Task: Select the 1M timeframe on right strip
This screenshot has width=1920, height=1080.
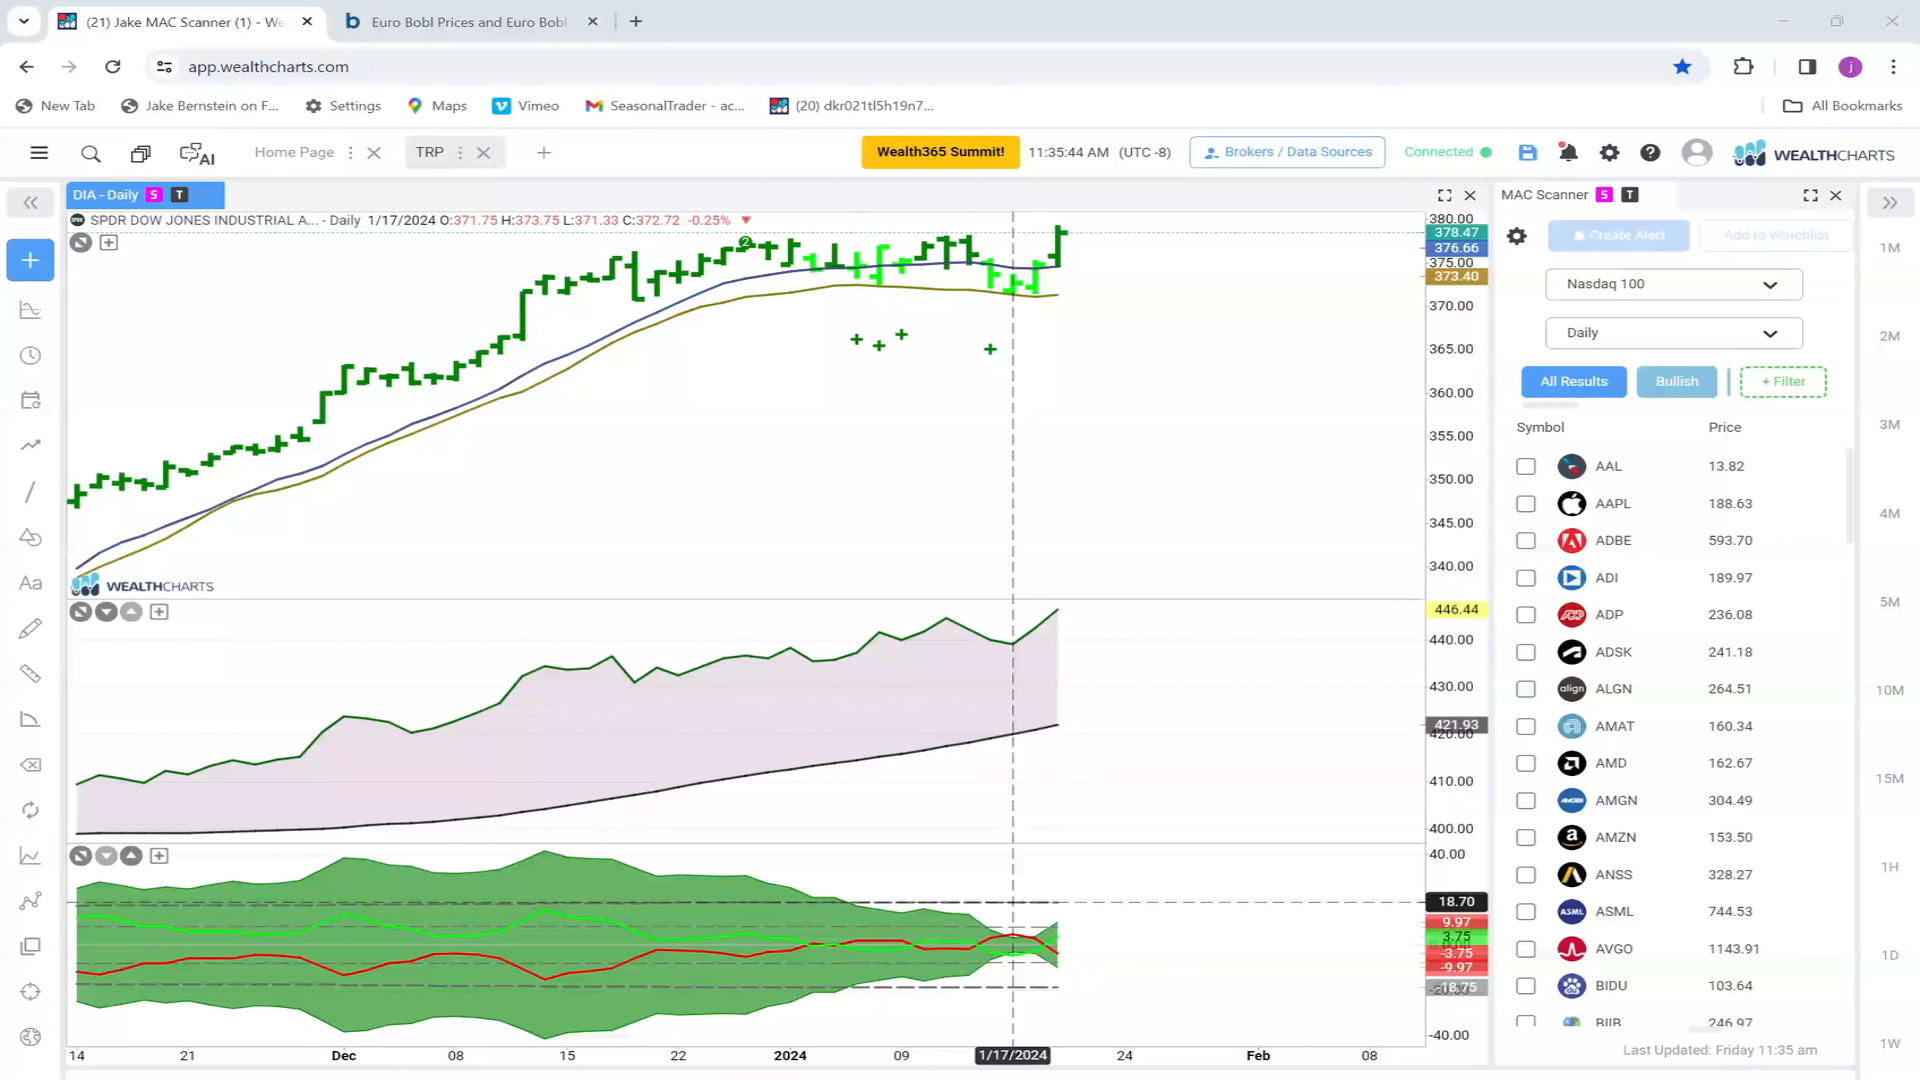Action: [x=1889, y=248]
